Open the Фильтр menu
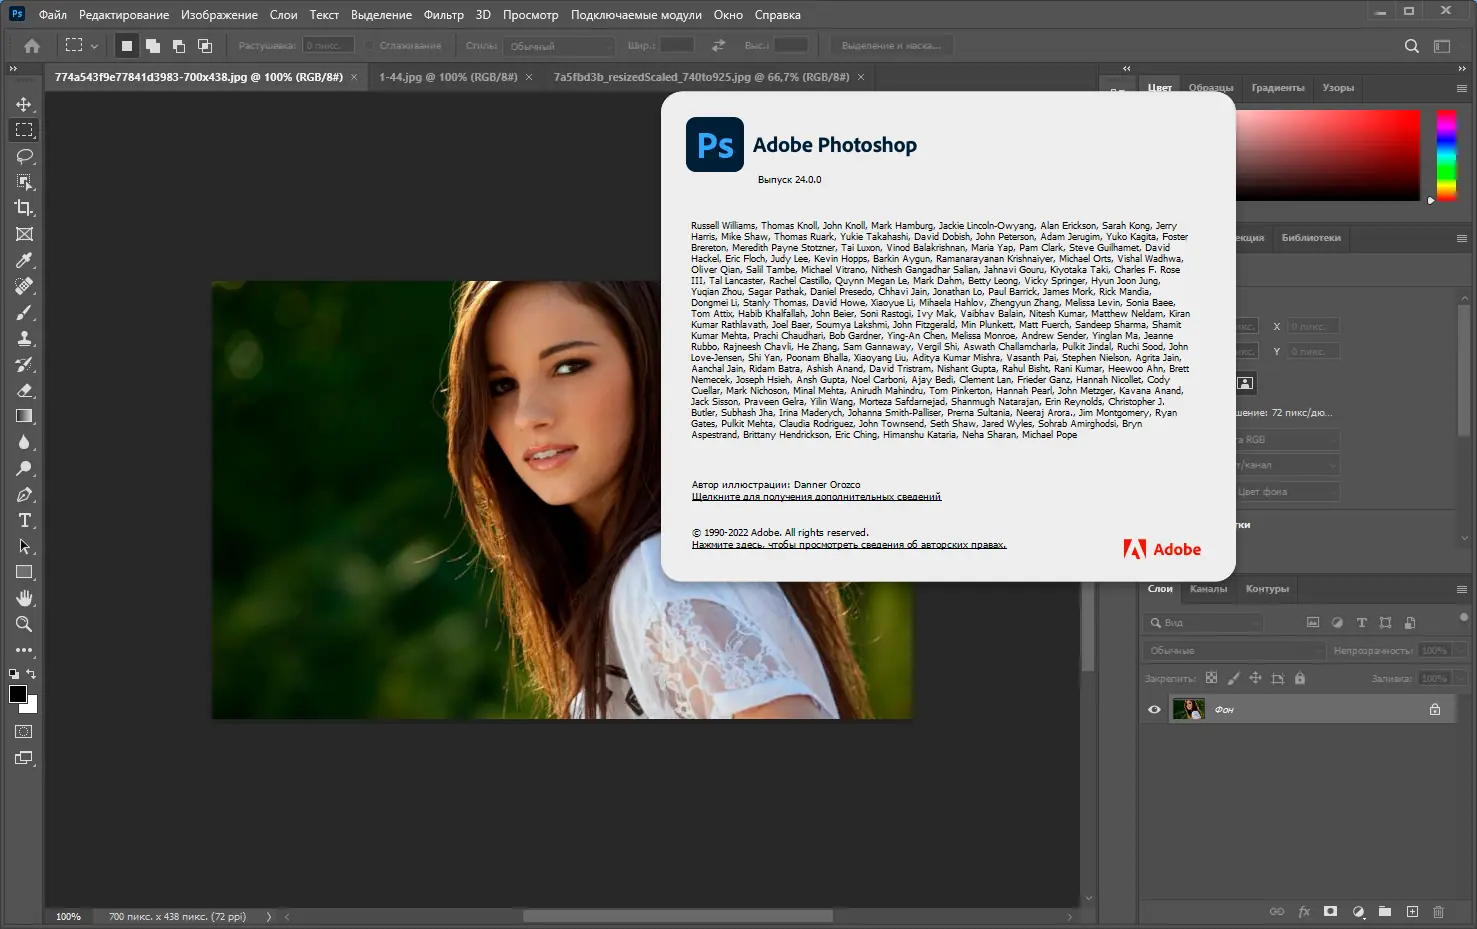 click(443, 15)
